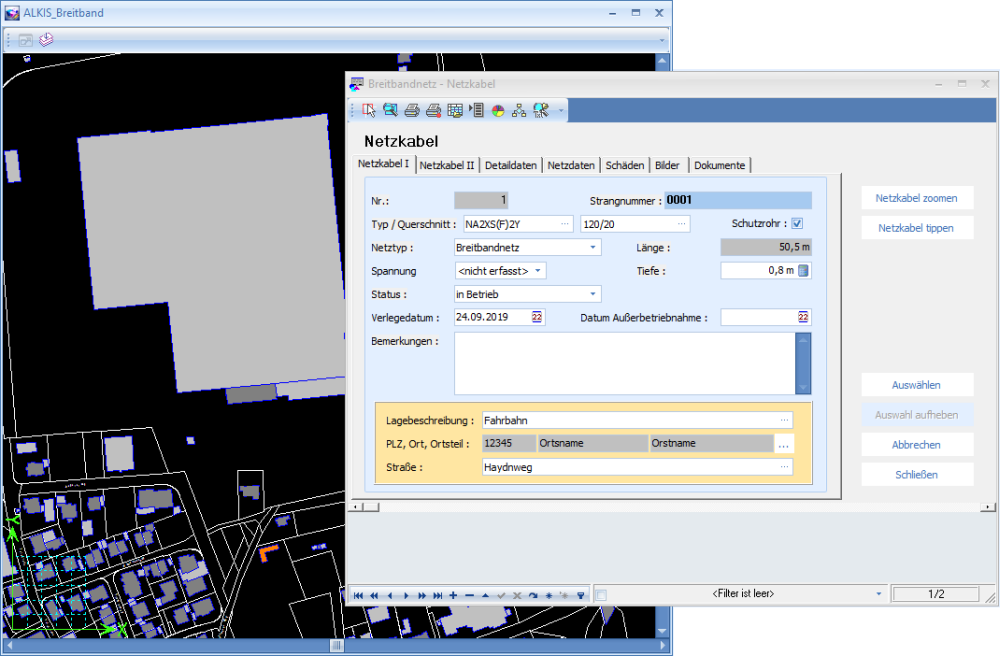Toggle the Schutzrohr checkbox
1000x656 pixels.
click(x=797, y=224)
